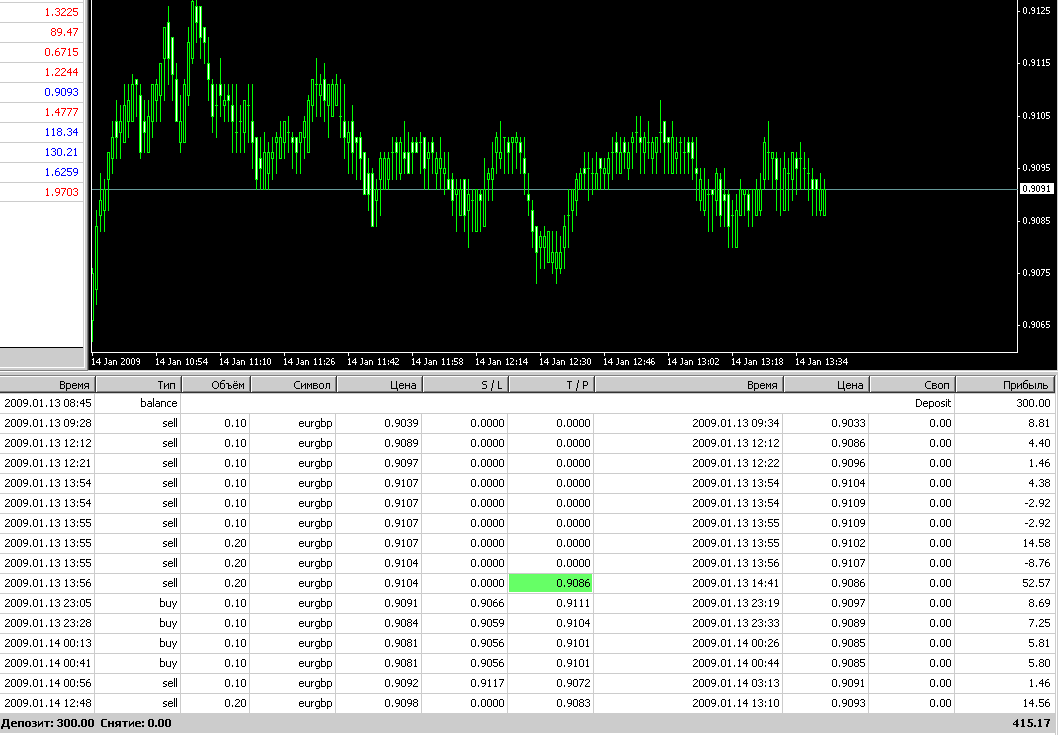The height and width of the screenshot is (735, 1058).
Task: Click the 14 Jan 12:30 label on time axis
Action: (x=565, y=361)
